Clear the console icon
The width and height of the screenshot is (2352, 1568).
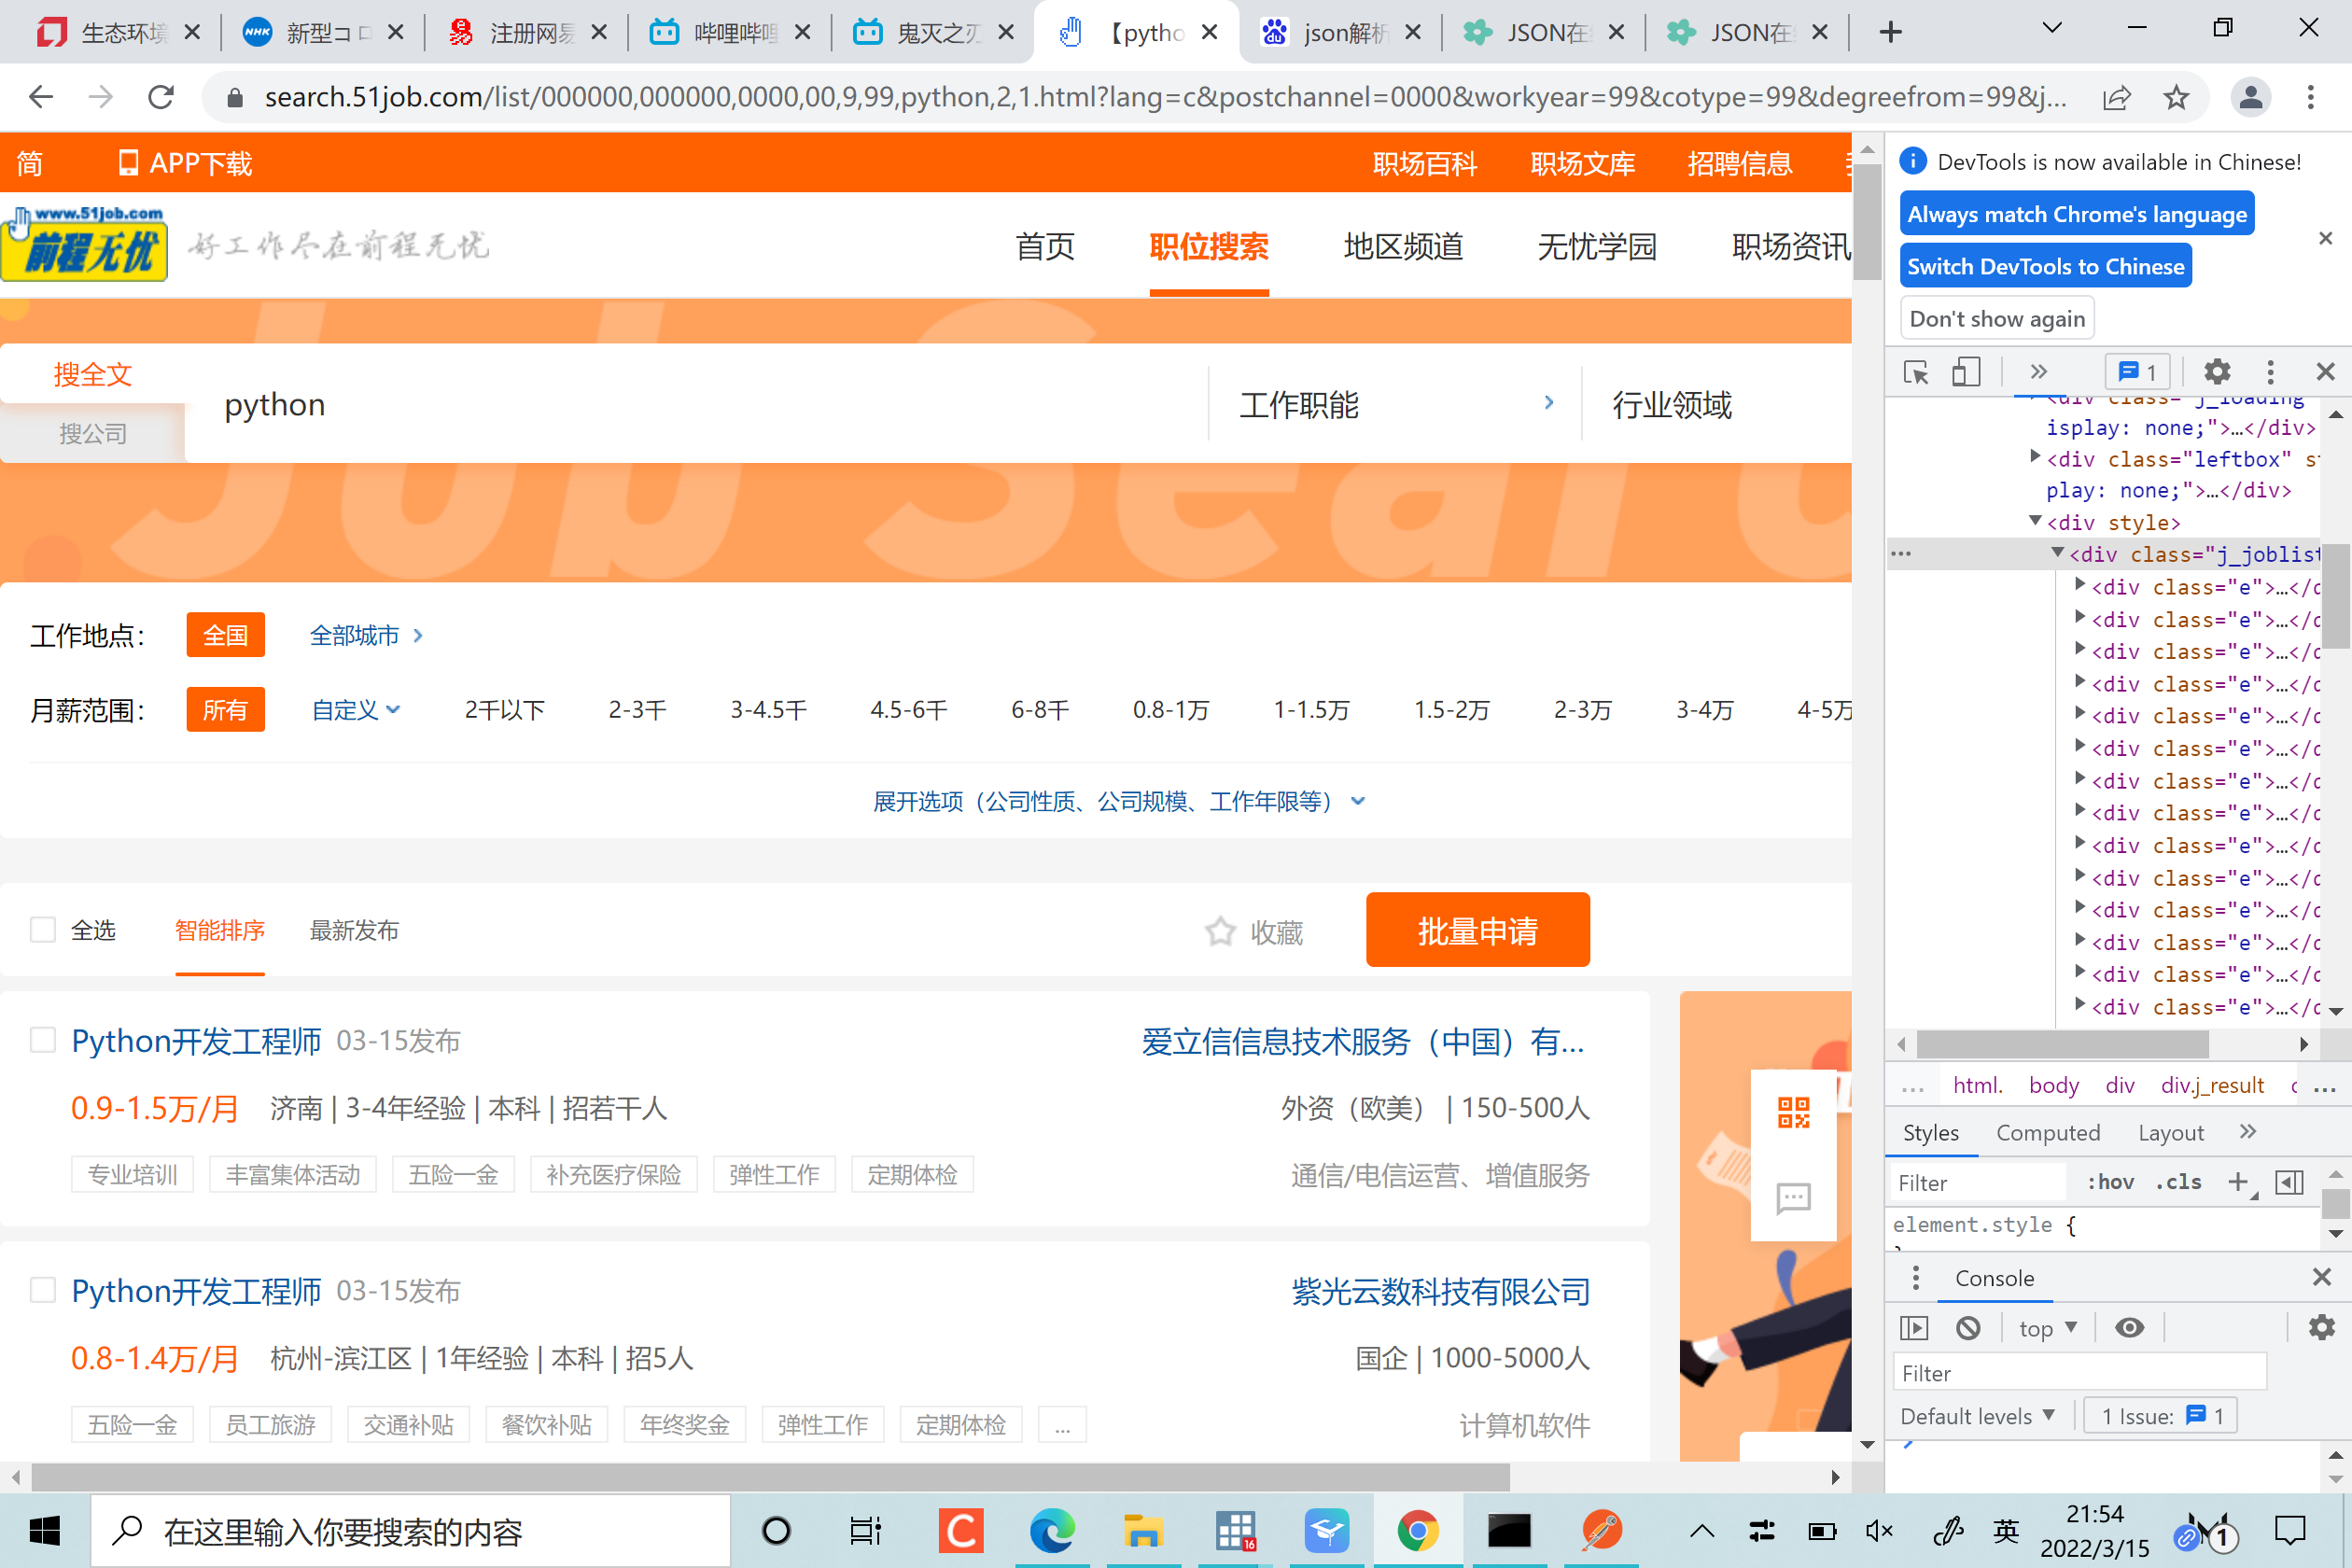(x=1968, y=1328)
